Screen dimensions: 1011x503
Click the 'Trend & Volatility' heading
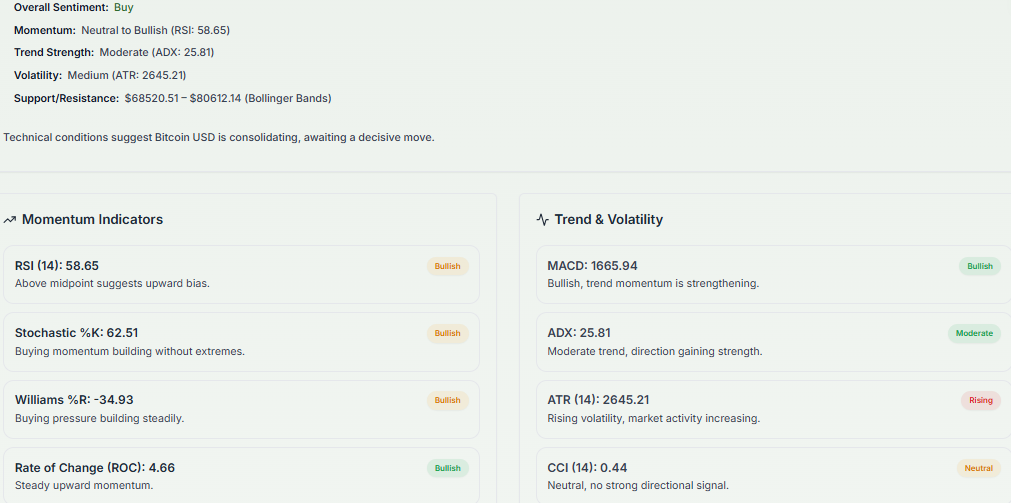(x=609, y=219)
